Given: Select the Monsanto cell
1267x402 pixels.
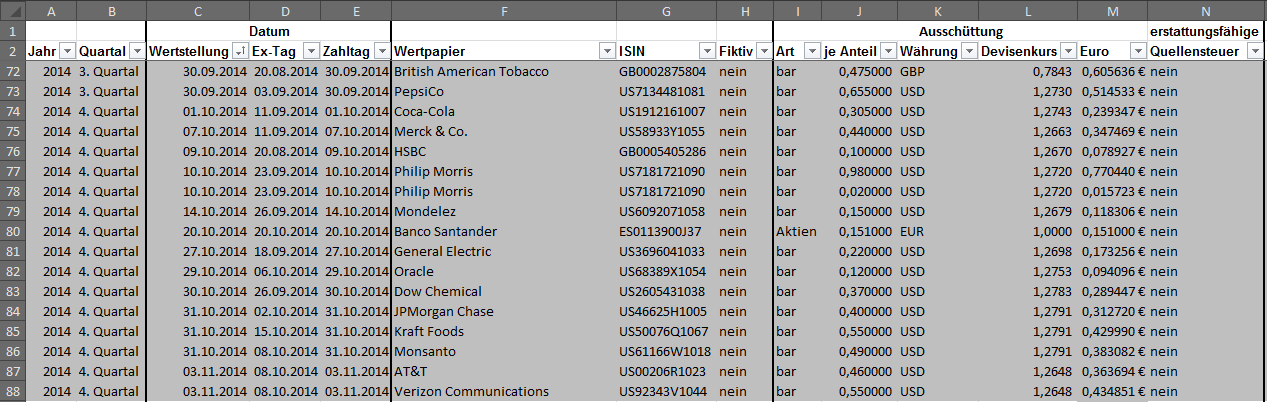Looking at the screenshot, I should click(504, 352).
